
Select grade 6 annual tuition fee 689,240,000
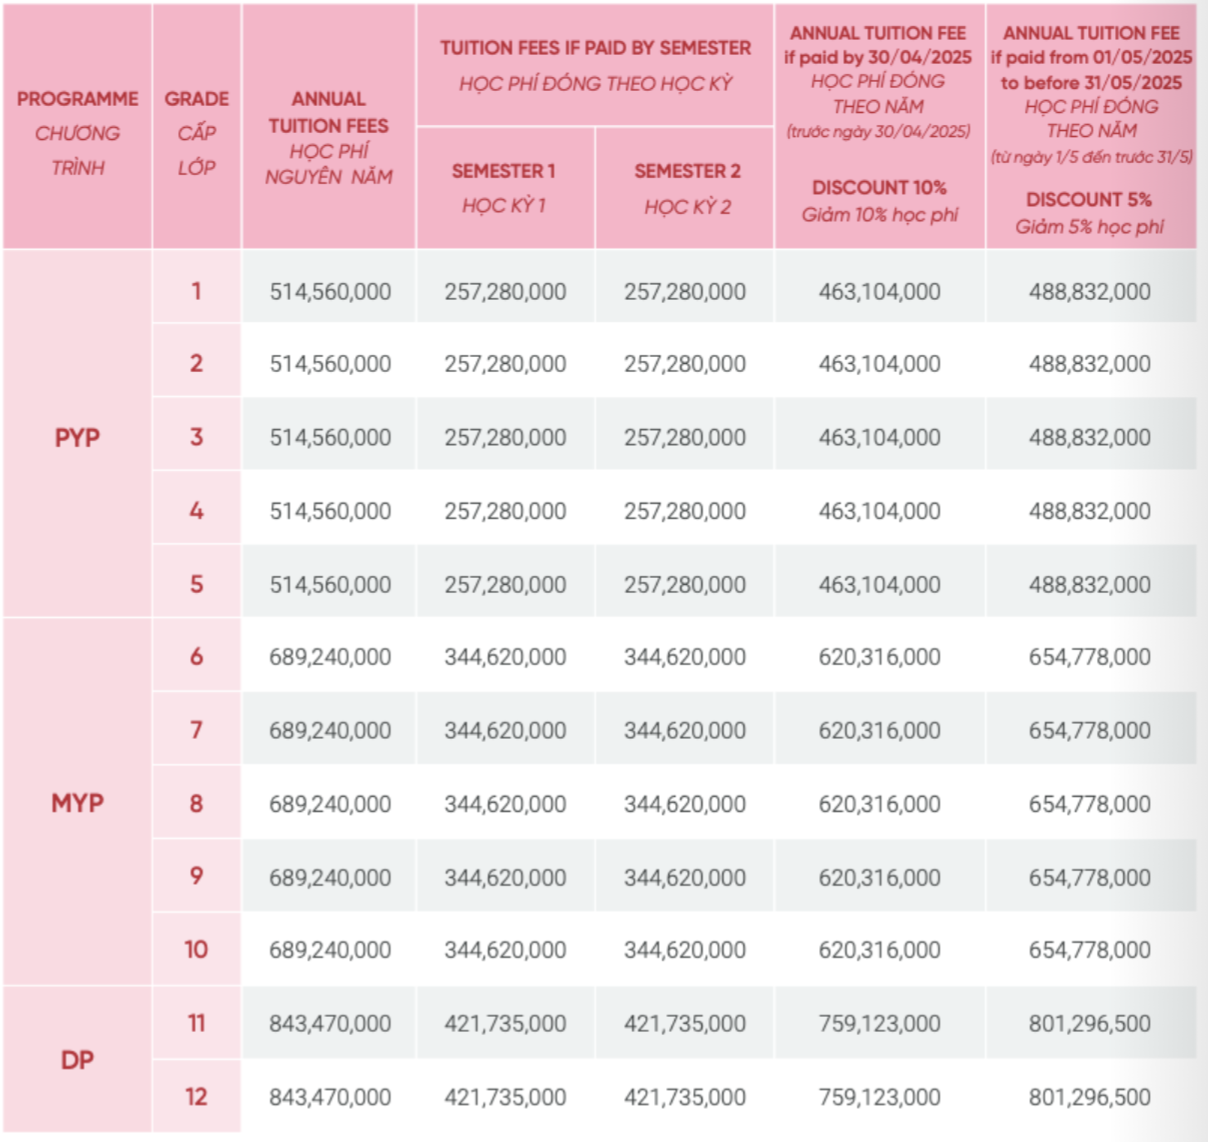click(x=330, y=657)
